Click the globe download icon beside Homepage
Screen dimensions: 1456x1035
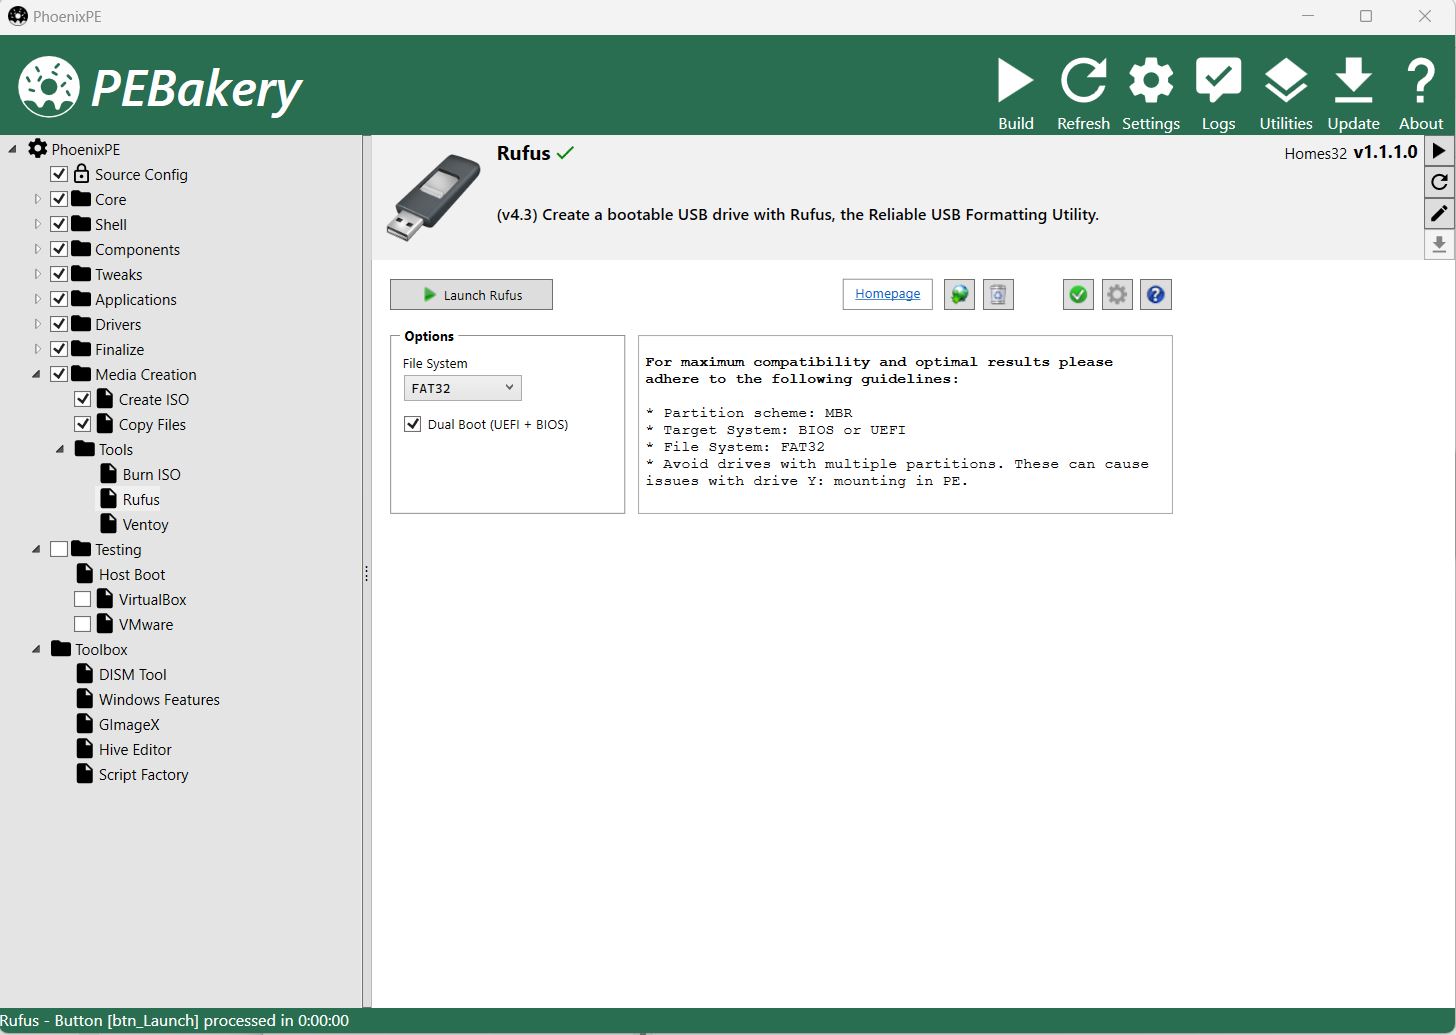[x=959, y=294]
